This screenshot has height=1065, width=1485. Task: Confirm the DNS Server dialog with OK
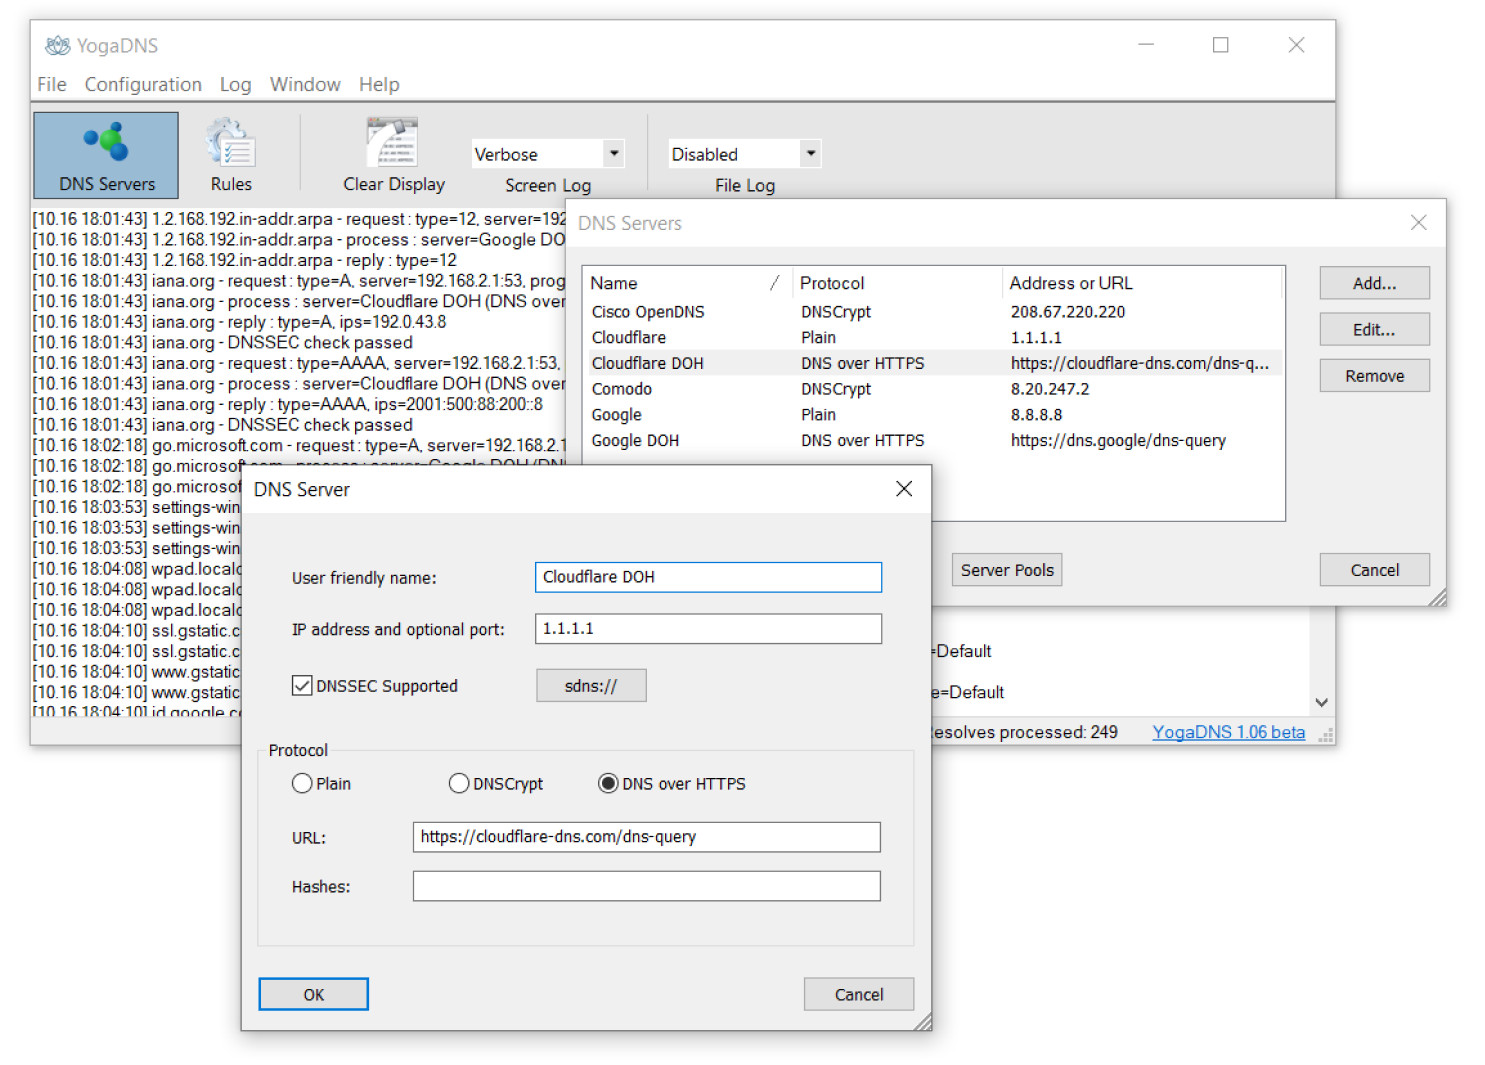tap(314, 994)
